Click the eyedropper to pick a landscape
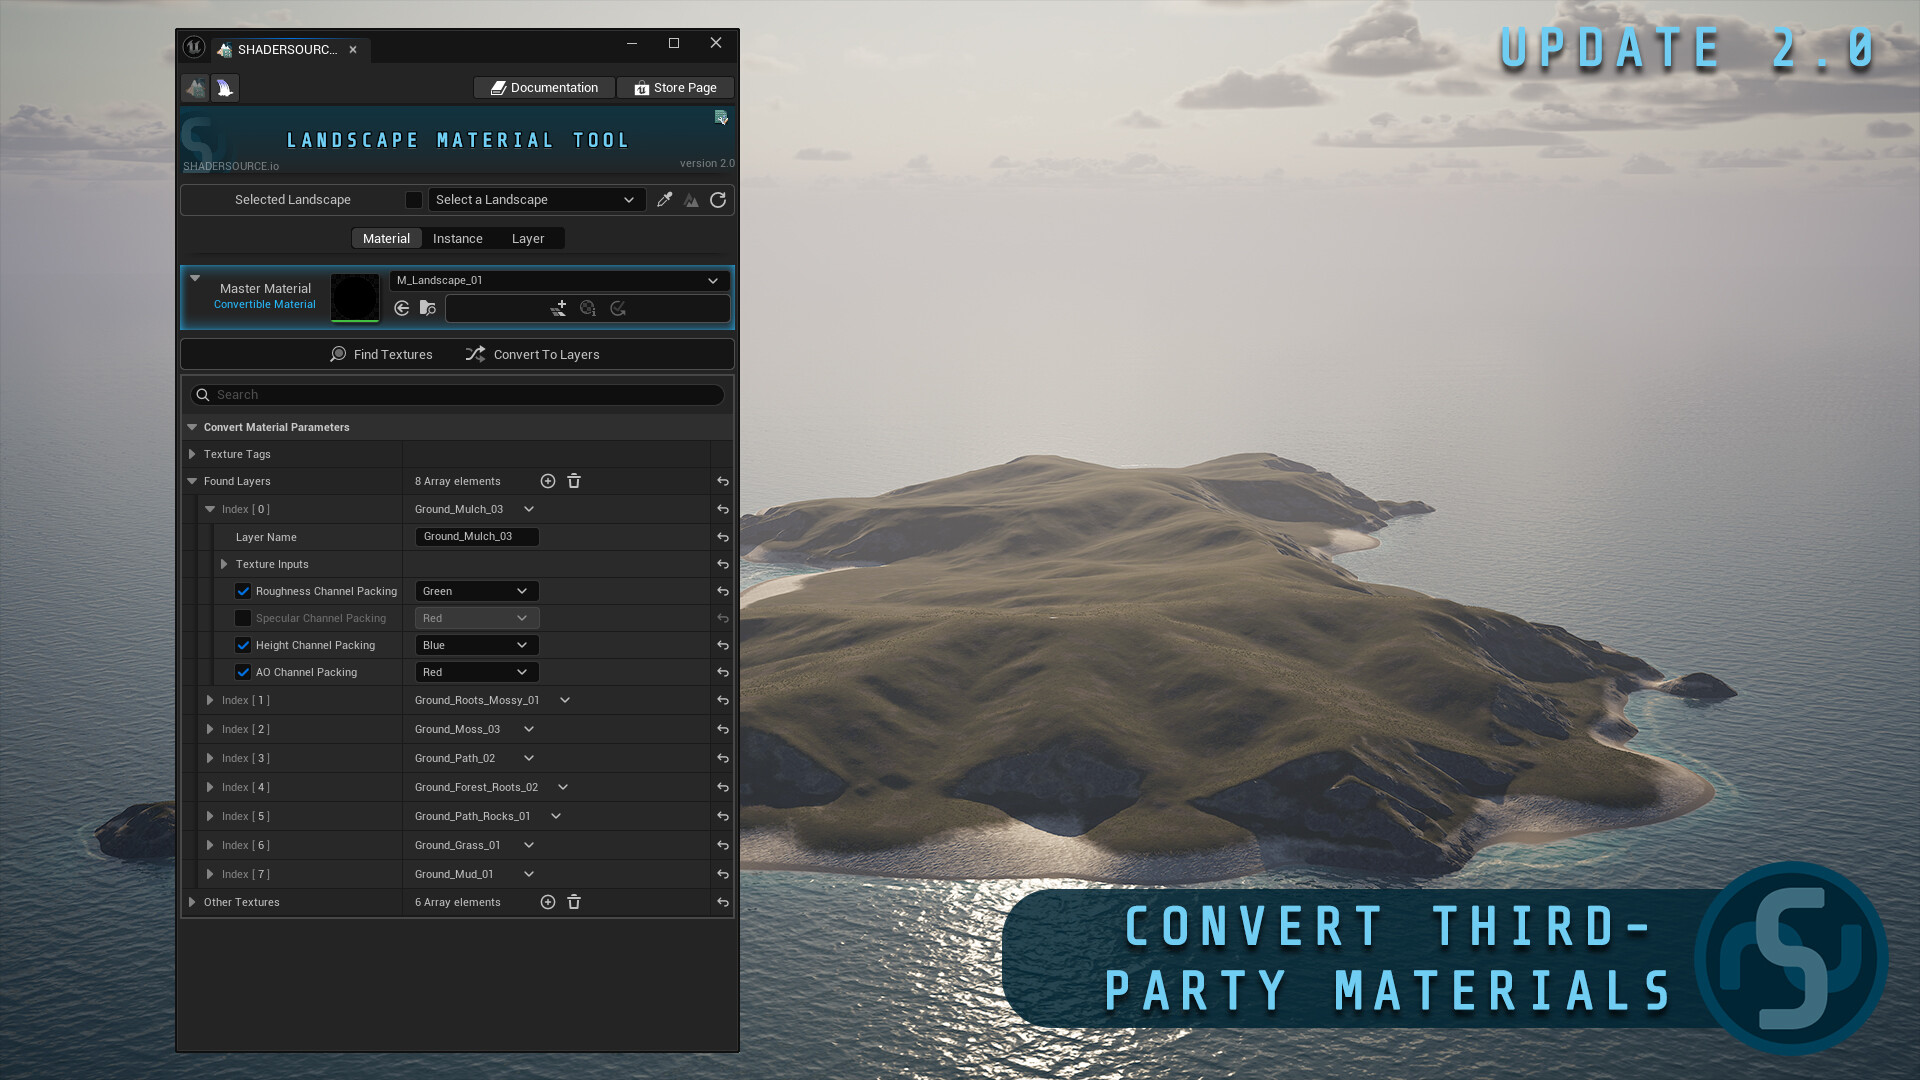The height and width of the screenshot is (1080, 1920). click(x=665, y=200)
